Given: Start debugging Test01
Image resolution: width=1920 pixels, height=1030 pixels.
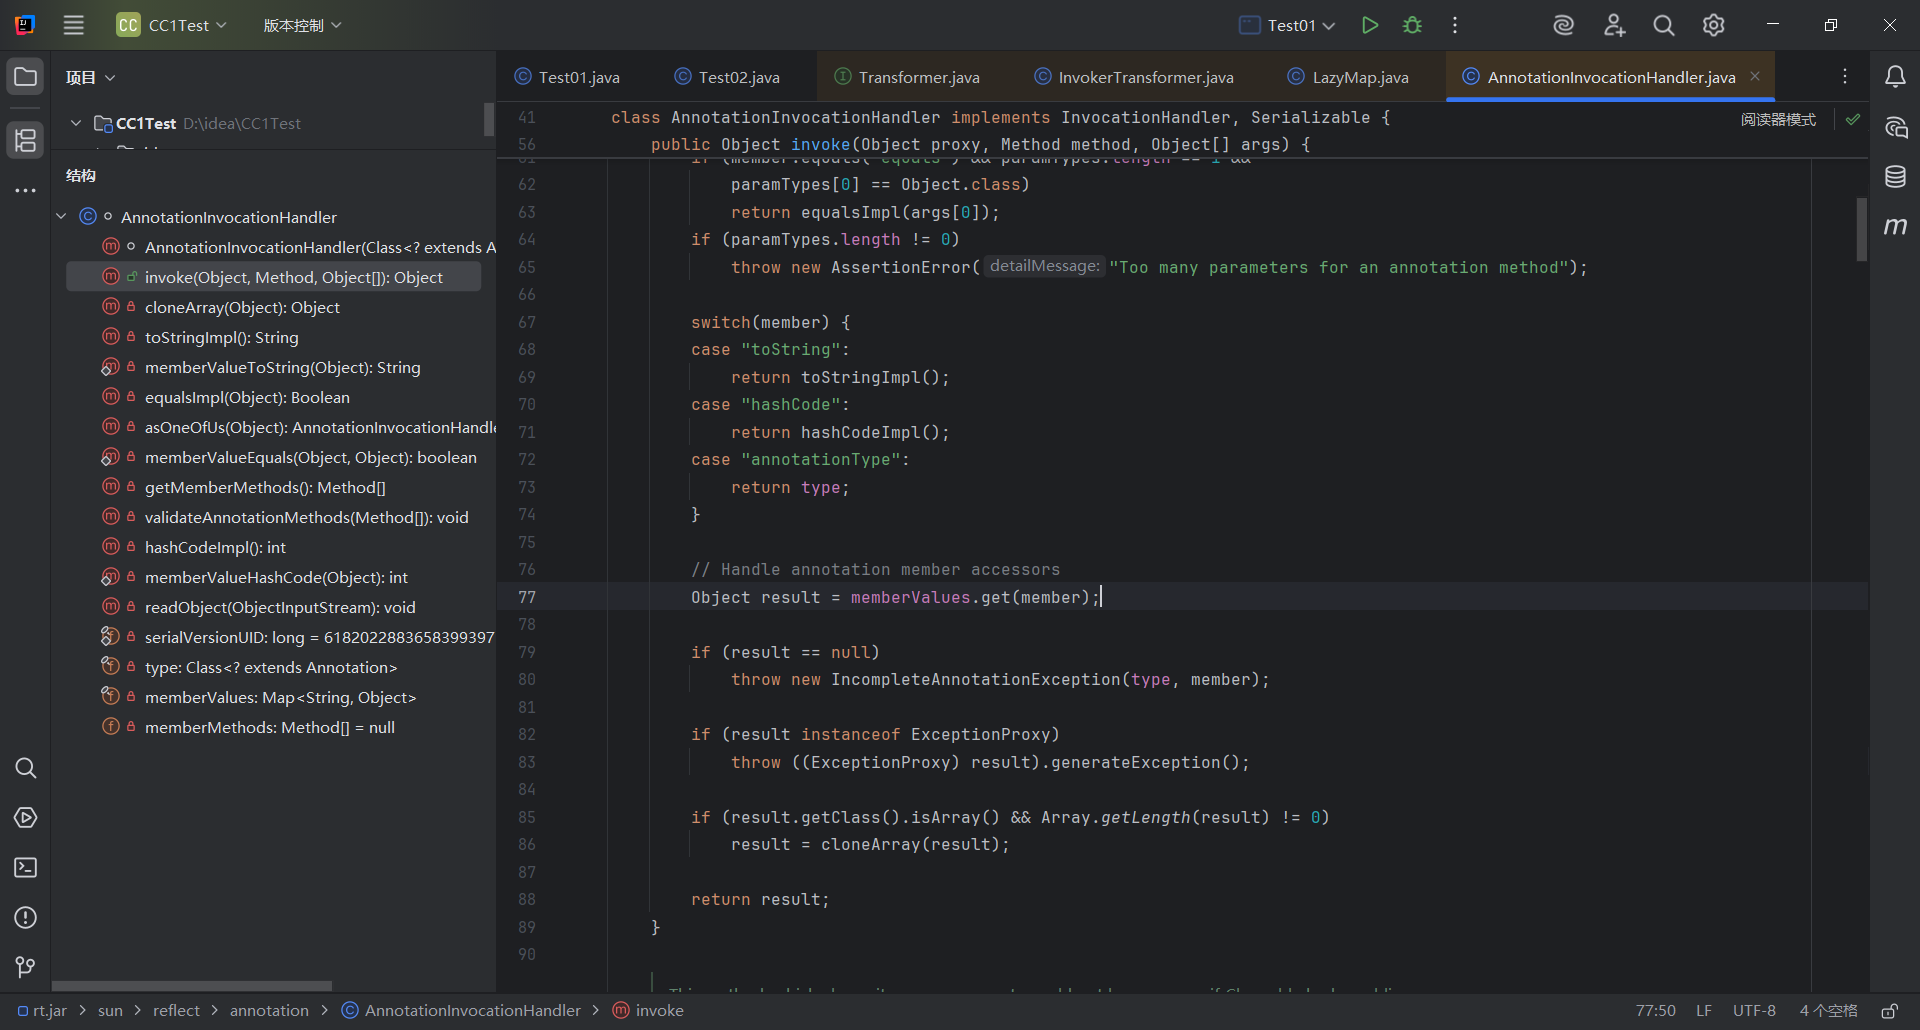Looking at the screenshot, I should tap(1412, 25).
